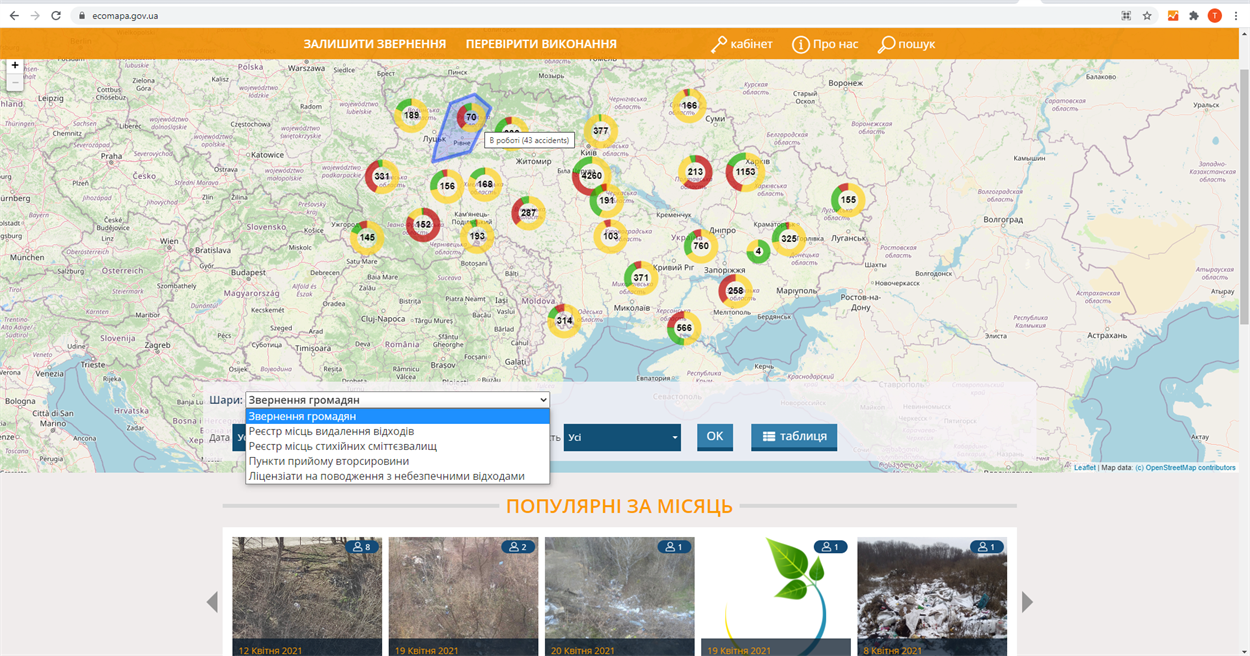Apply filters with the OK button
This screenshot has height=656, width=1250.
point(715,437)
